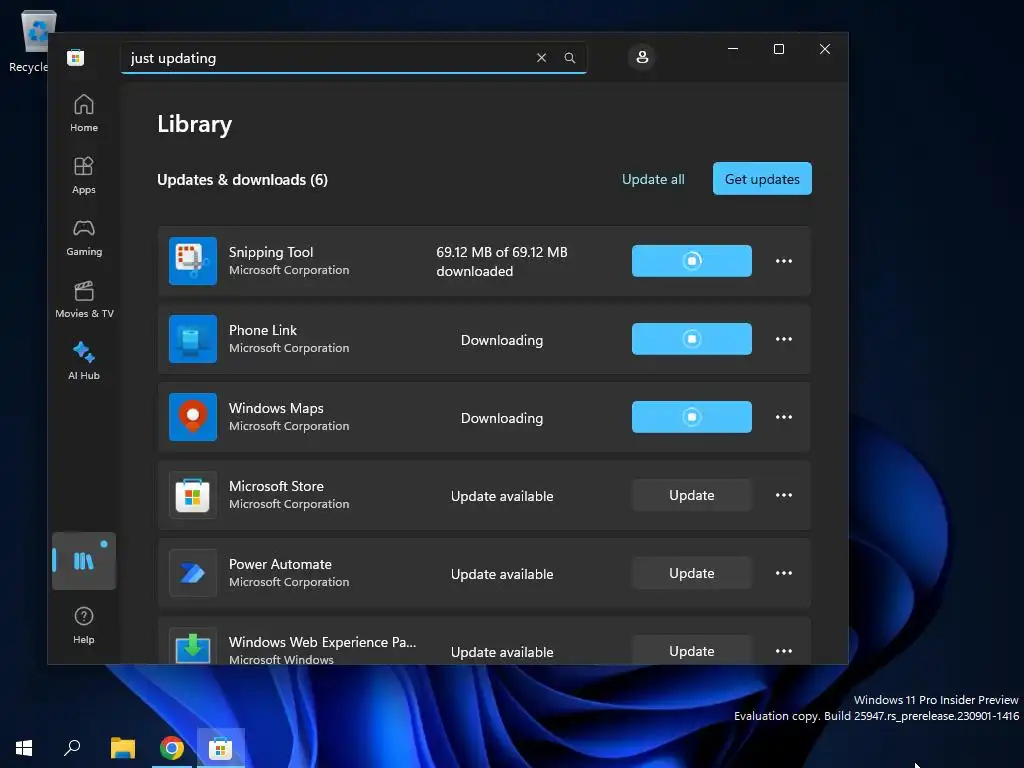Click the Power Automate app icon
Viewport: 1024px width, 768px height.
pos(193,573)
